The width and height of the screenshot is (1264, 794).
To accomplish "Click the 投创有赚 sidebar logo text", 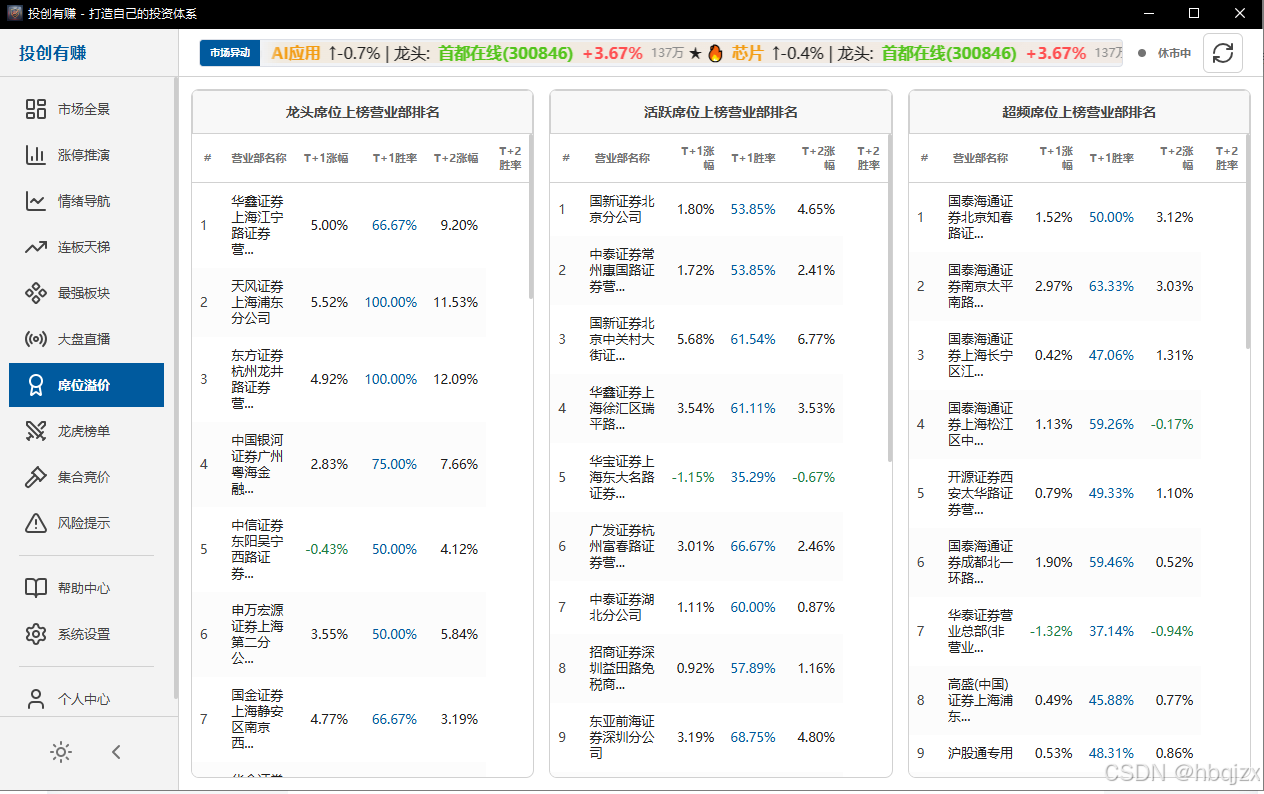I will click(53, 53).
